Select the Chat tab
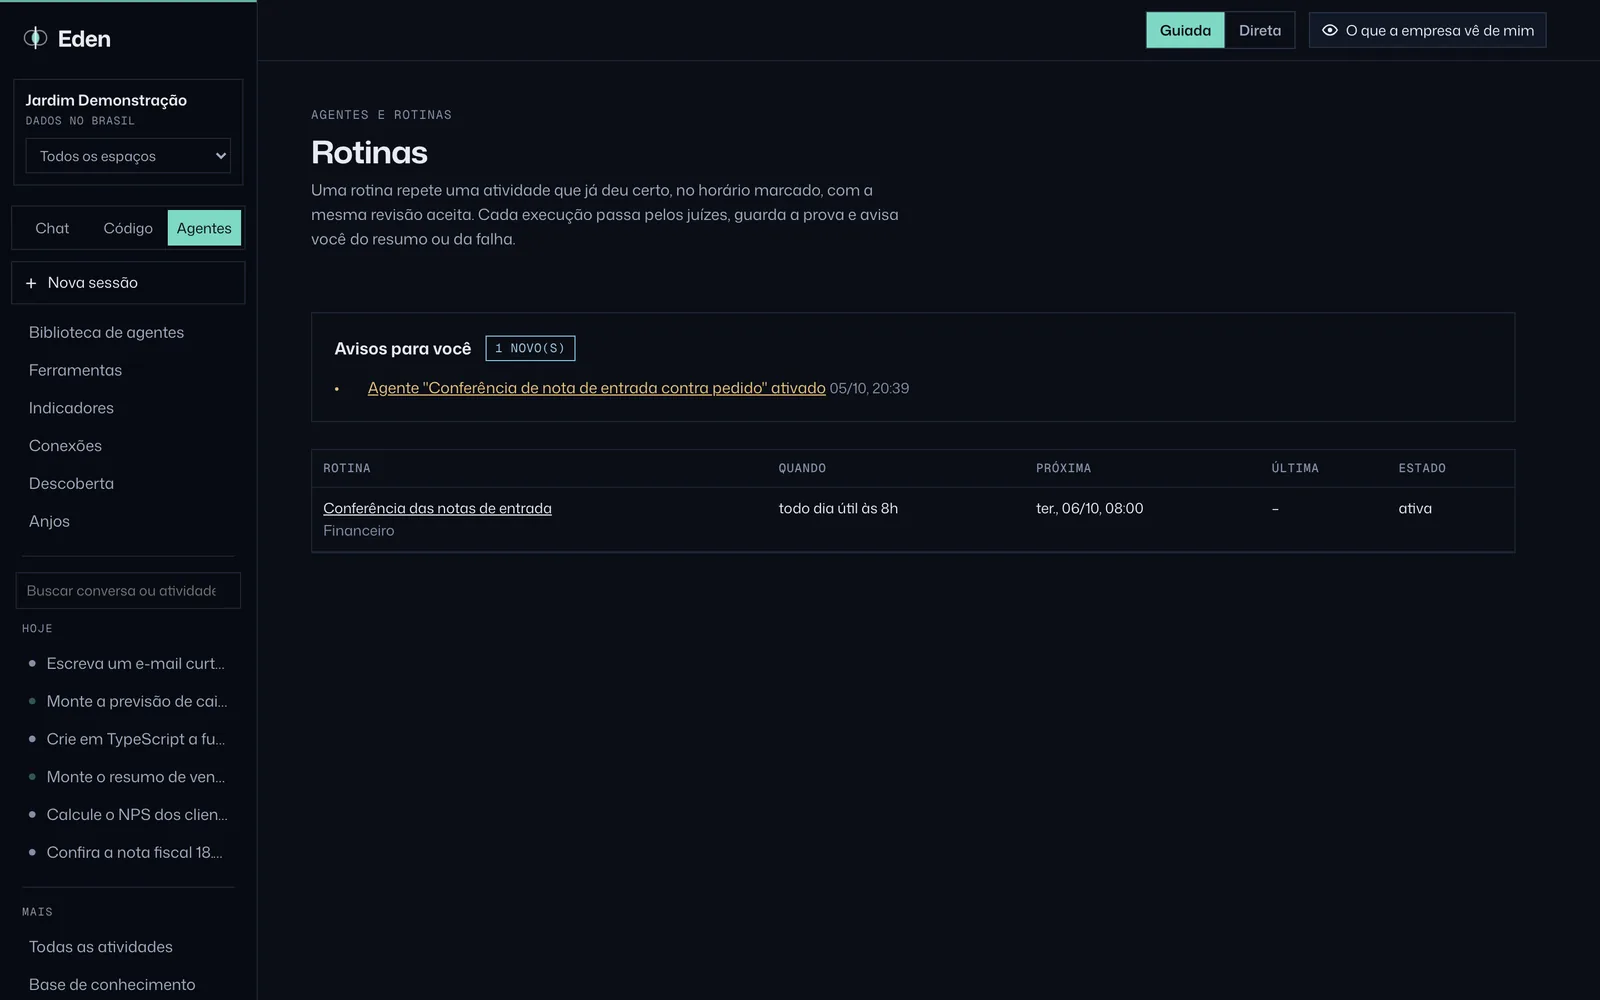1600x1000 pixels. (x=52, y=228)
